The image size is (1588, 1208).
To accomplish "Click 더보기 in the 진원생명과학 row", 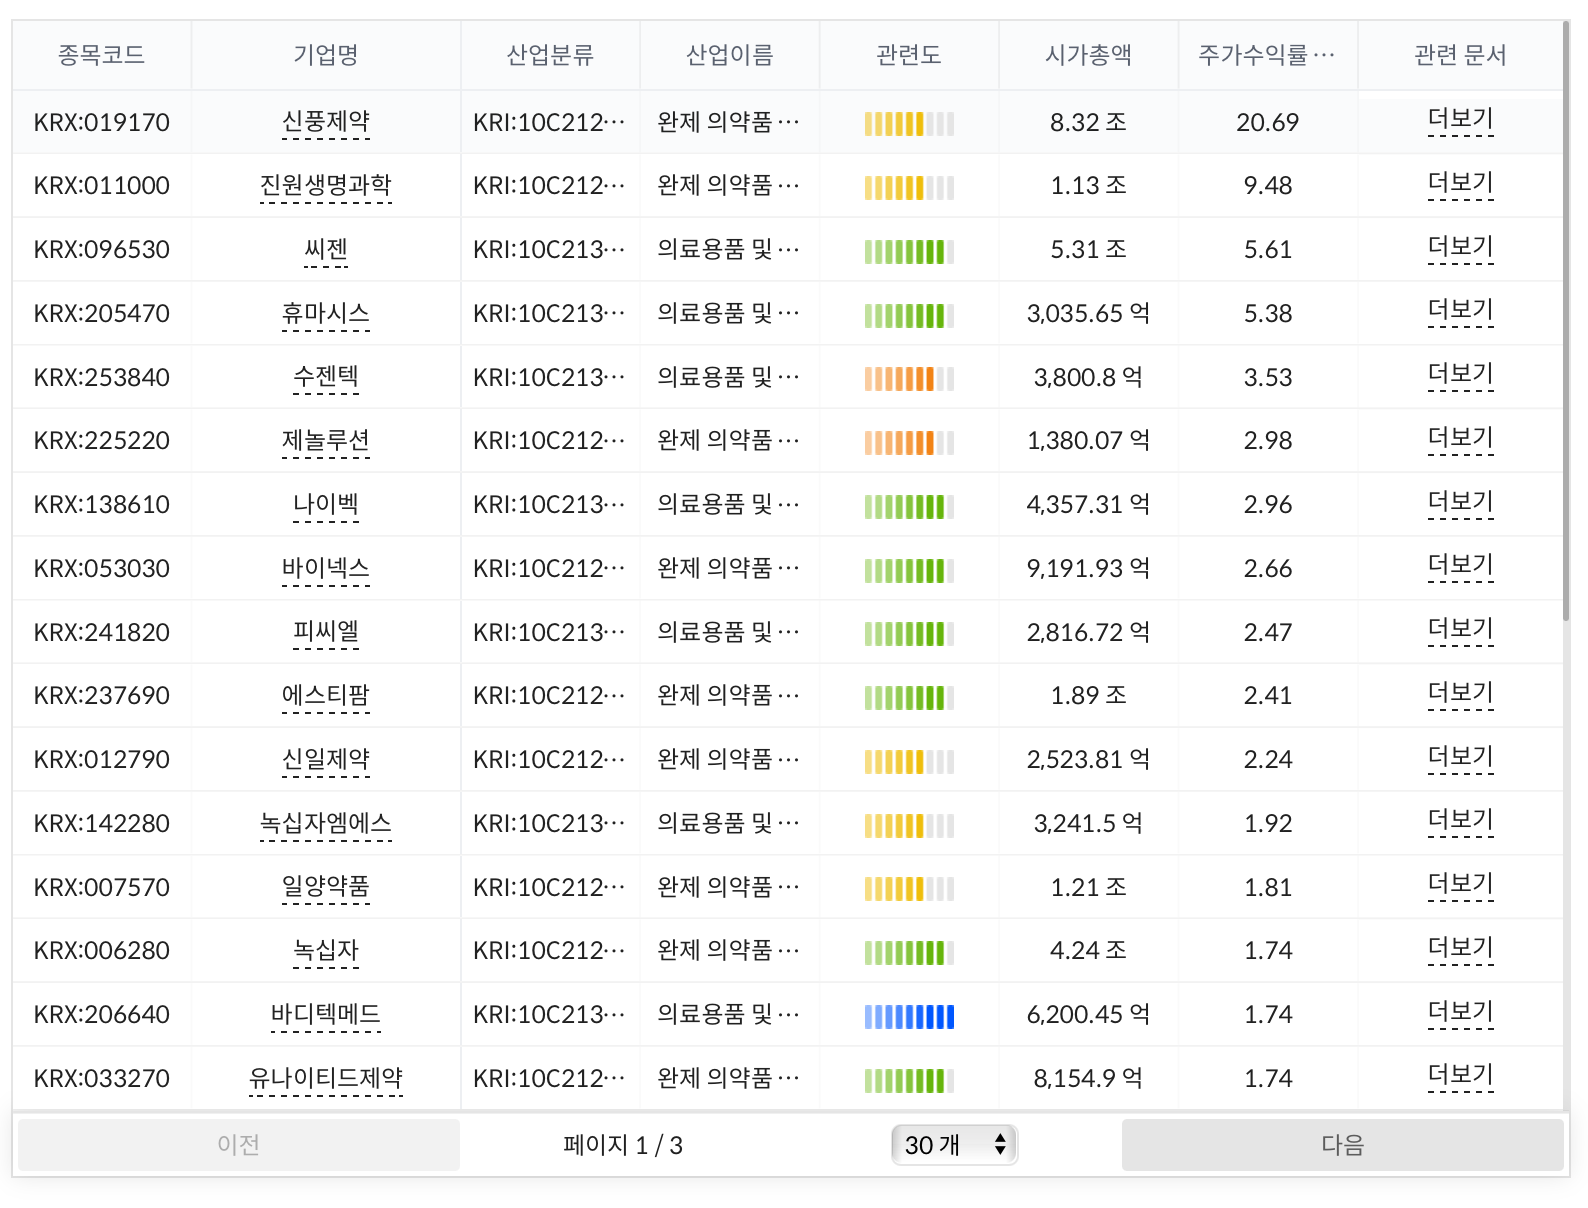I will point(1460,184).
